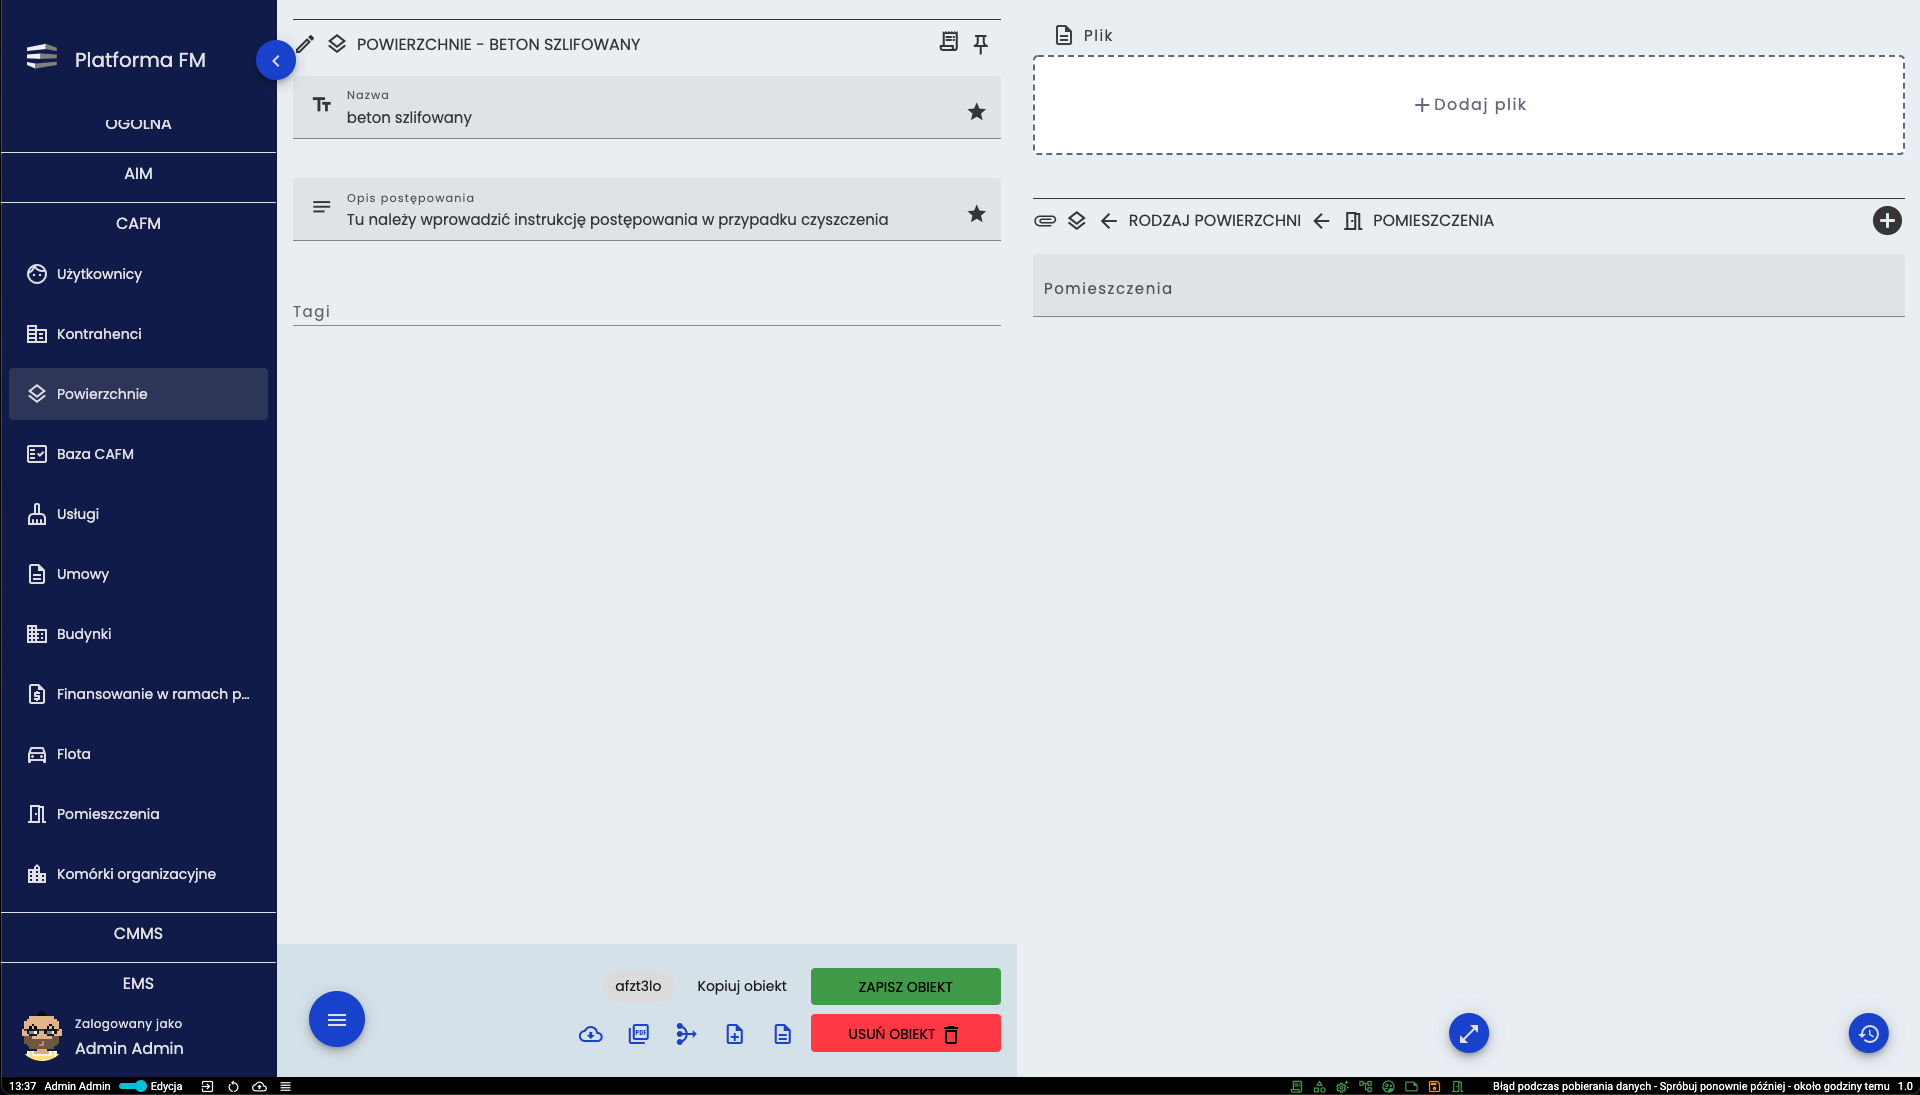Collapse the sidebar with the chevron button
1920x1095 pixels.
(275, 60)
